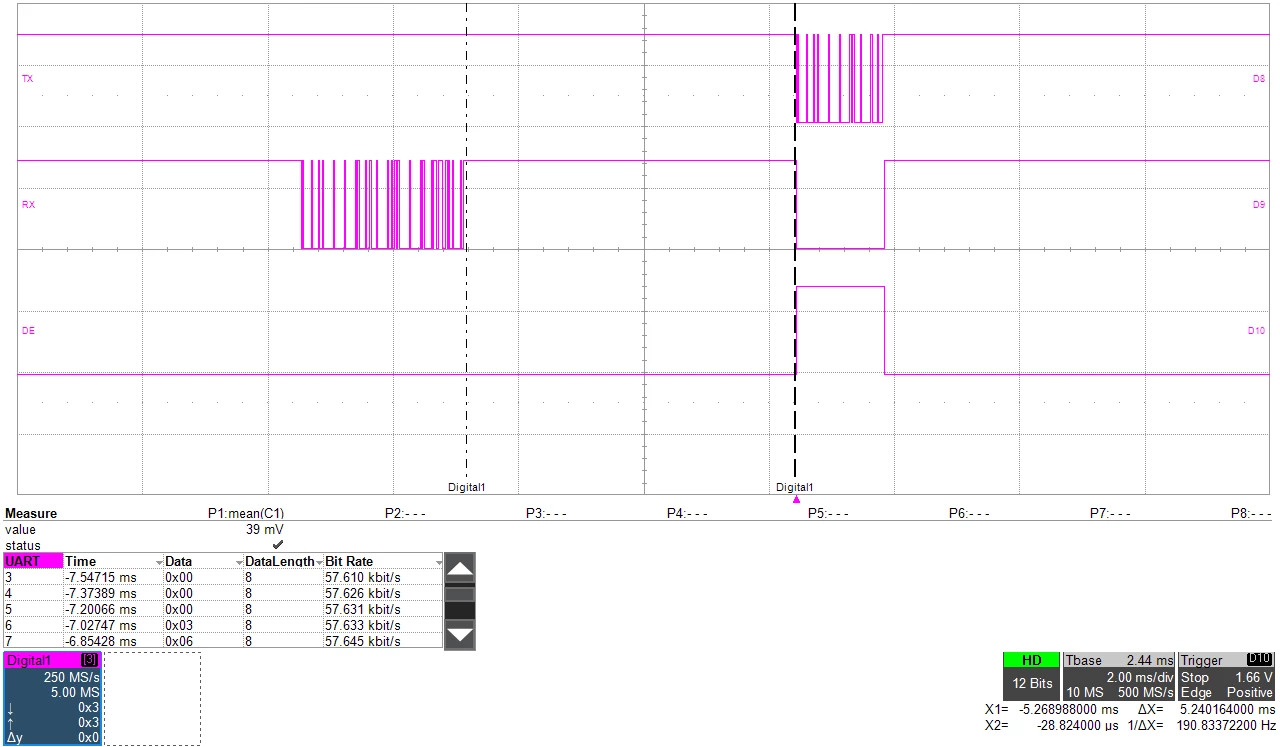The height and width of the screenshot is (747, 1280).
Task: Select the magenta trigger position marker
Action: coord(796,499)
